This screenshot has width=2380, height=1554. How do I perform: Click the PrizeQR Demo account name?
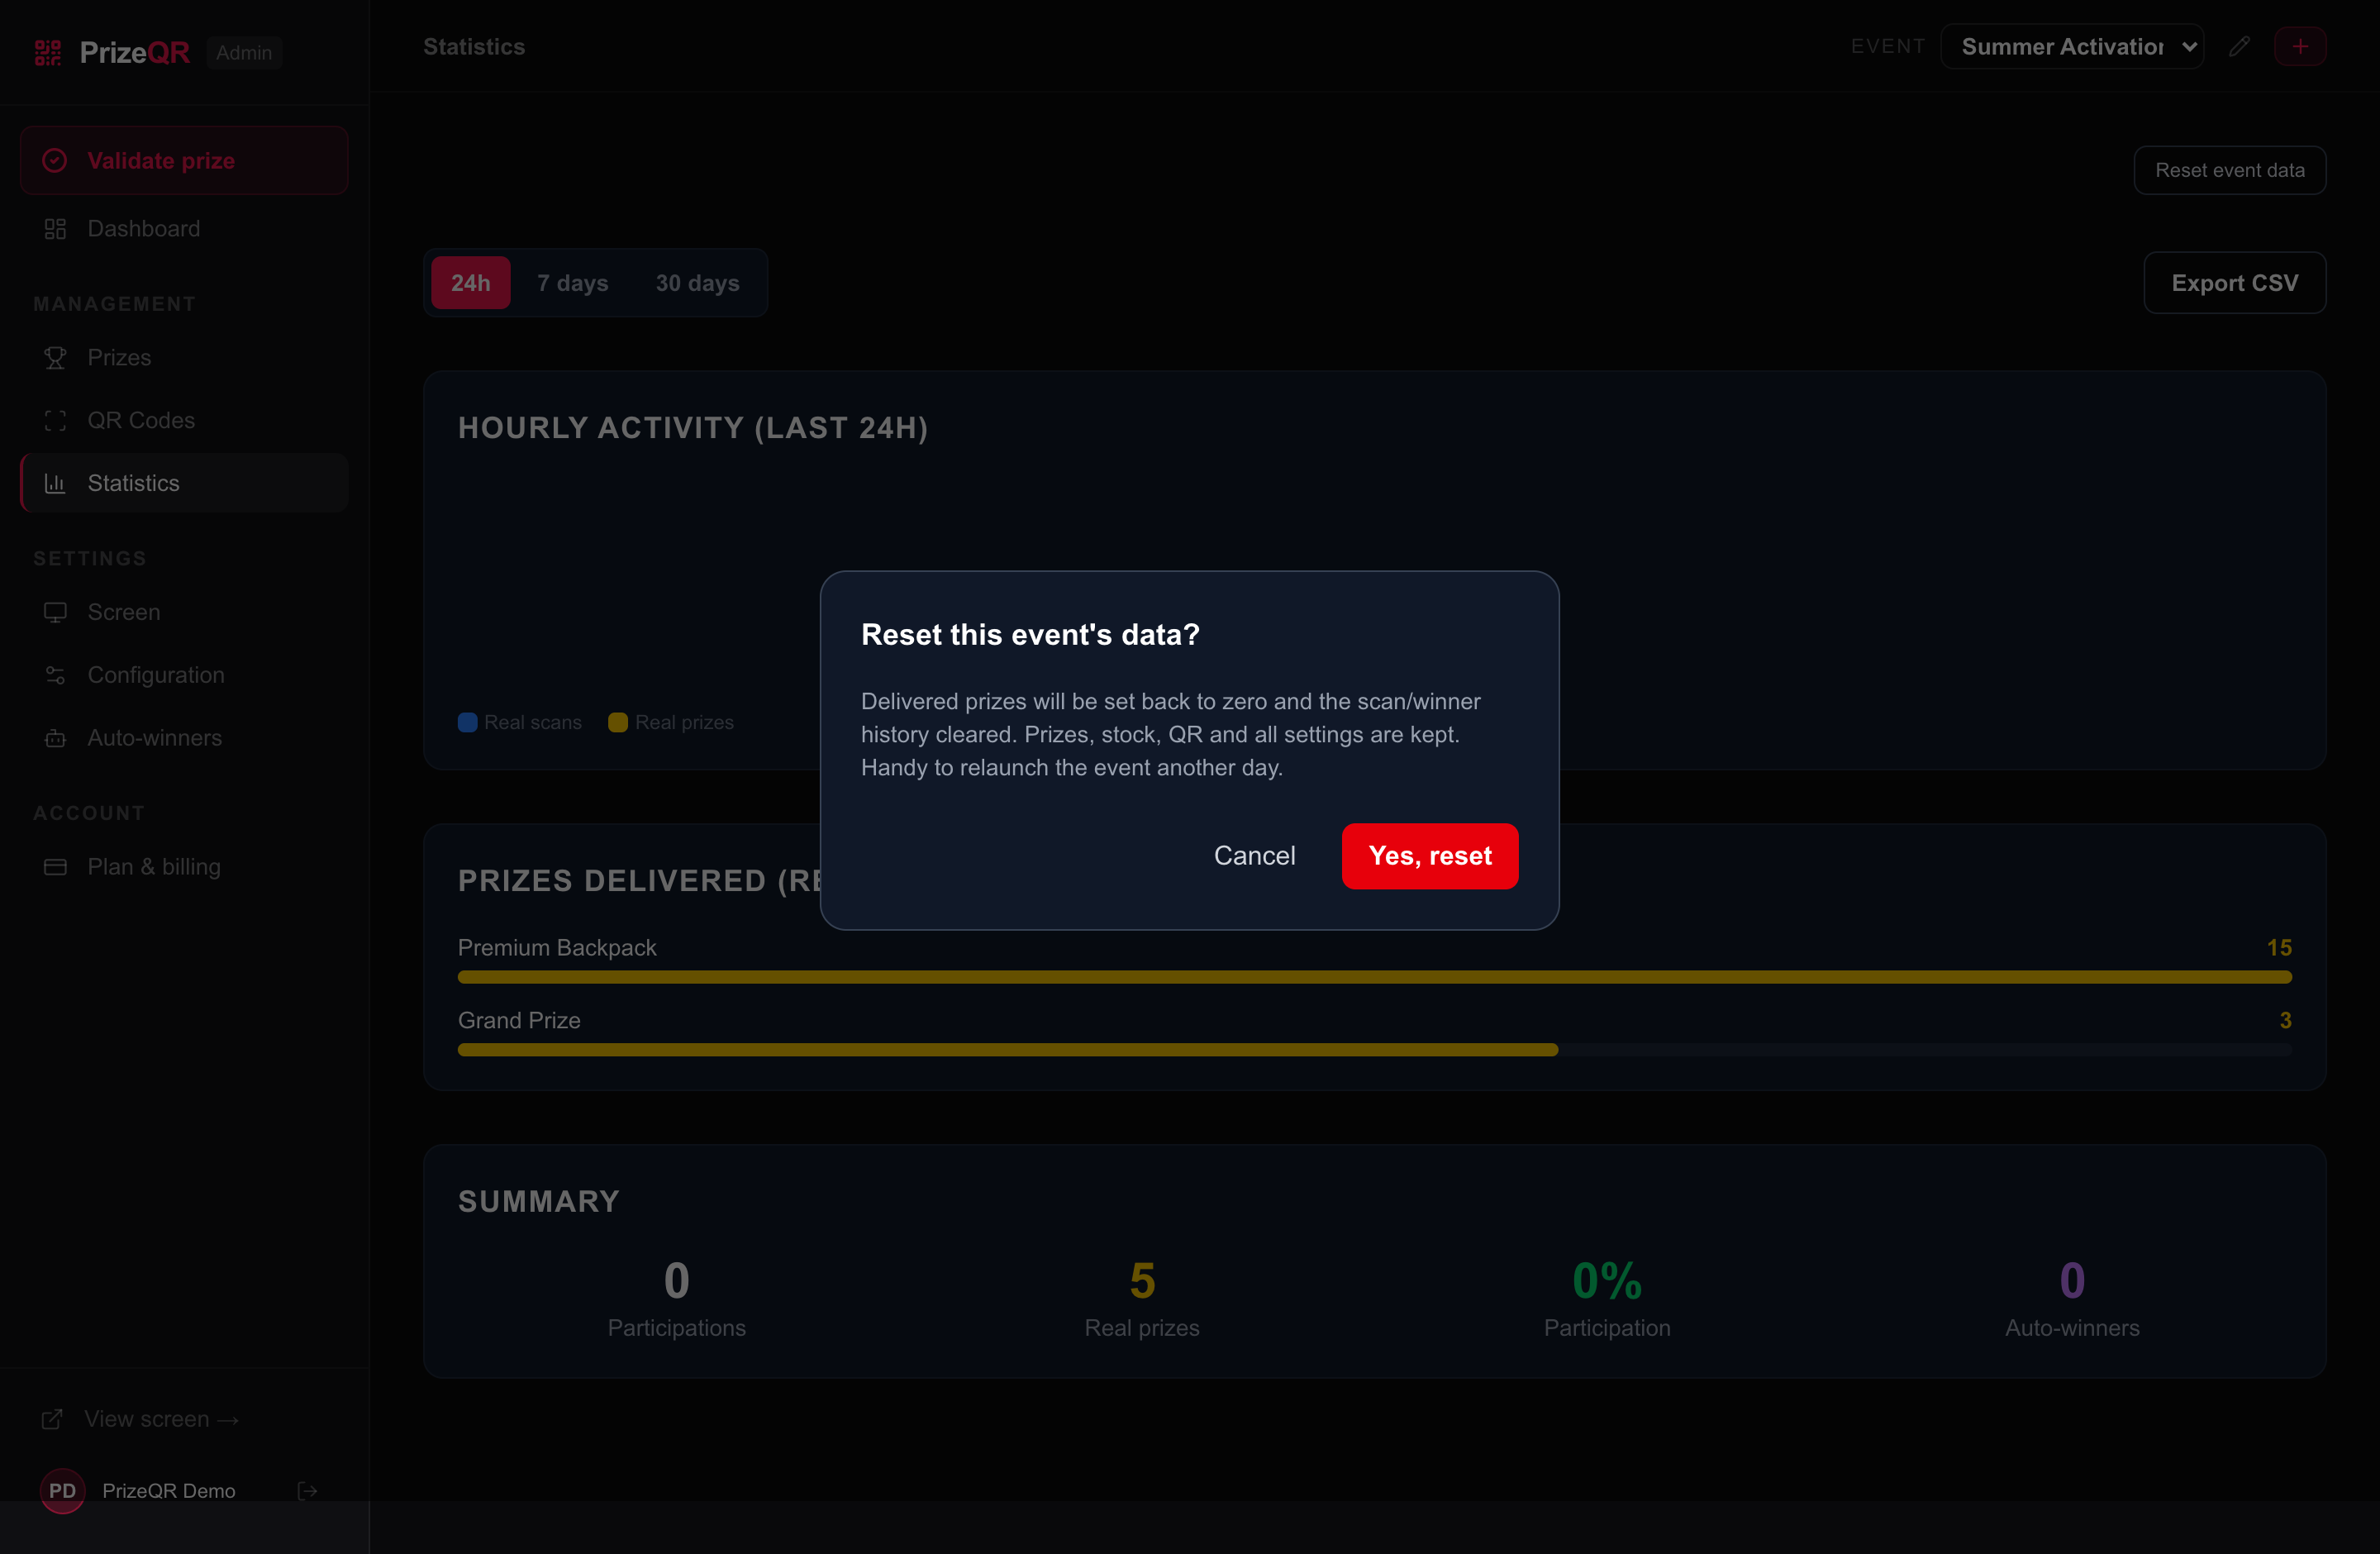pyautogui.click(x=169, y=1491)
